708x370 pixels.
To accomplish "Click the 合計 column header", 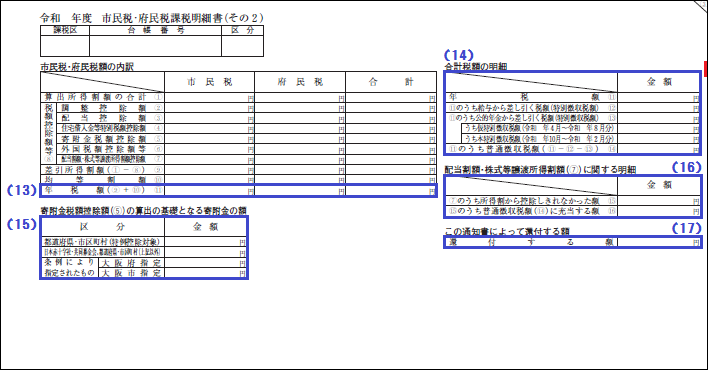I will click(x=391, y=82).
